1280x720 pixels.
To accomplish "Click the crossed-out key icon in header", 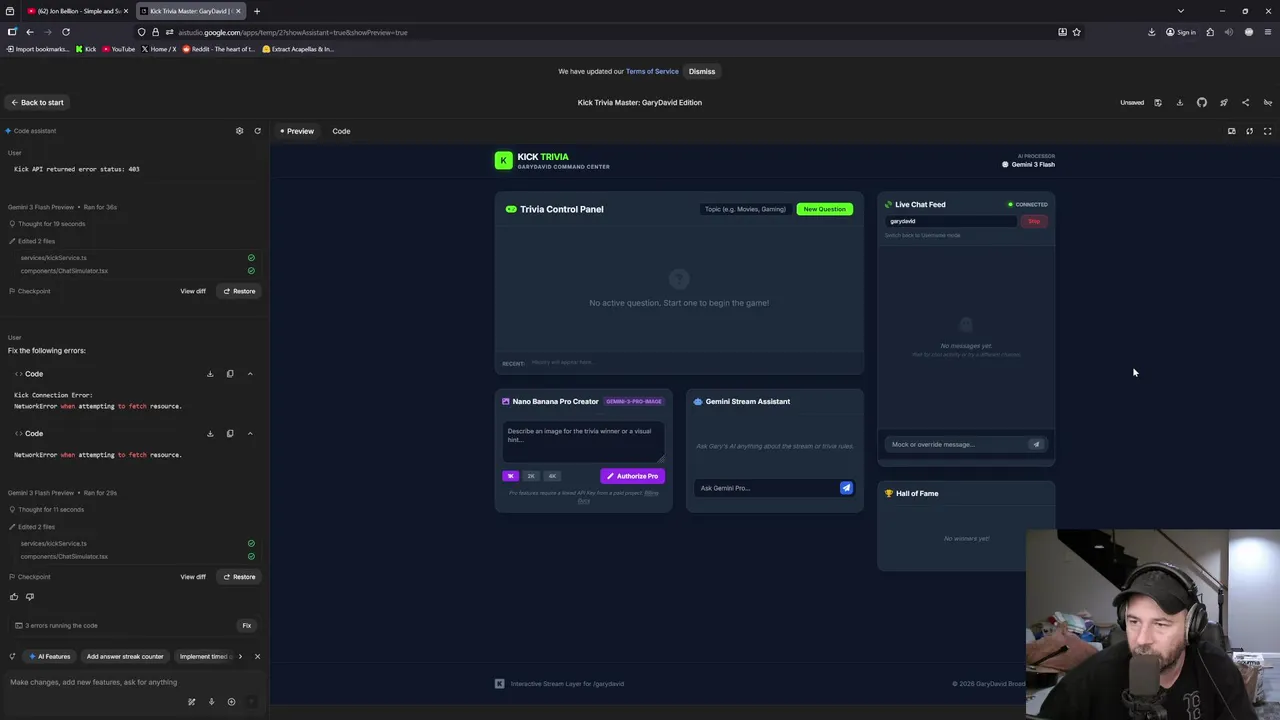I will tap(1267, 102).
